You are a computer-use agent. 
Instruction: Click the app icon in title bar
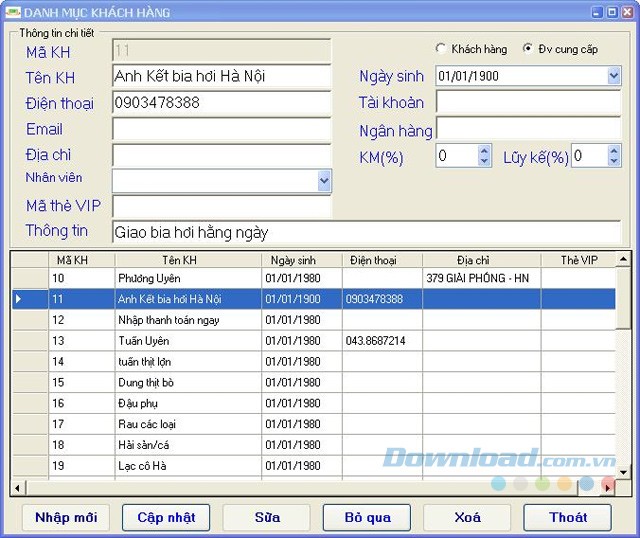[x=12, y=12]
